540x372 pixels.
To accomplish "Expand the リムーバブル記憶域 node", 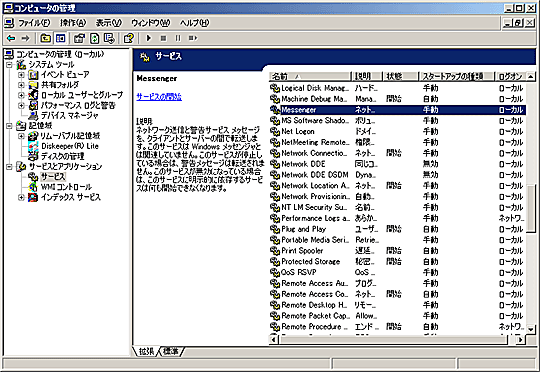I will 21,136.
